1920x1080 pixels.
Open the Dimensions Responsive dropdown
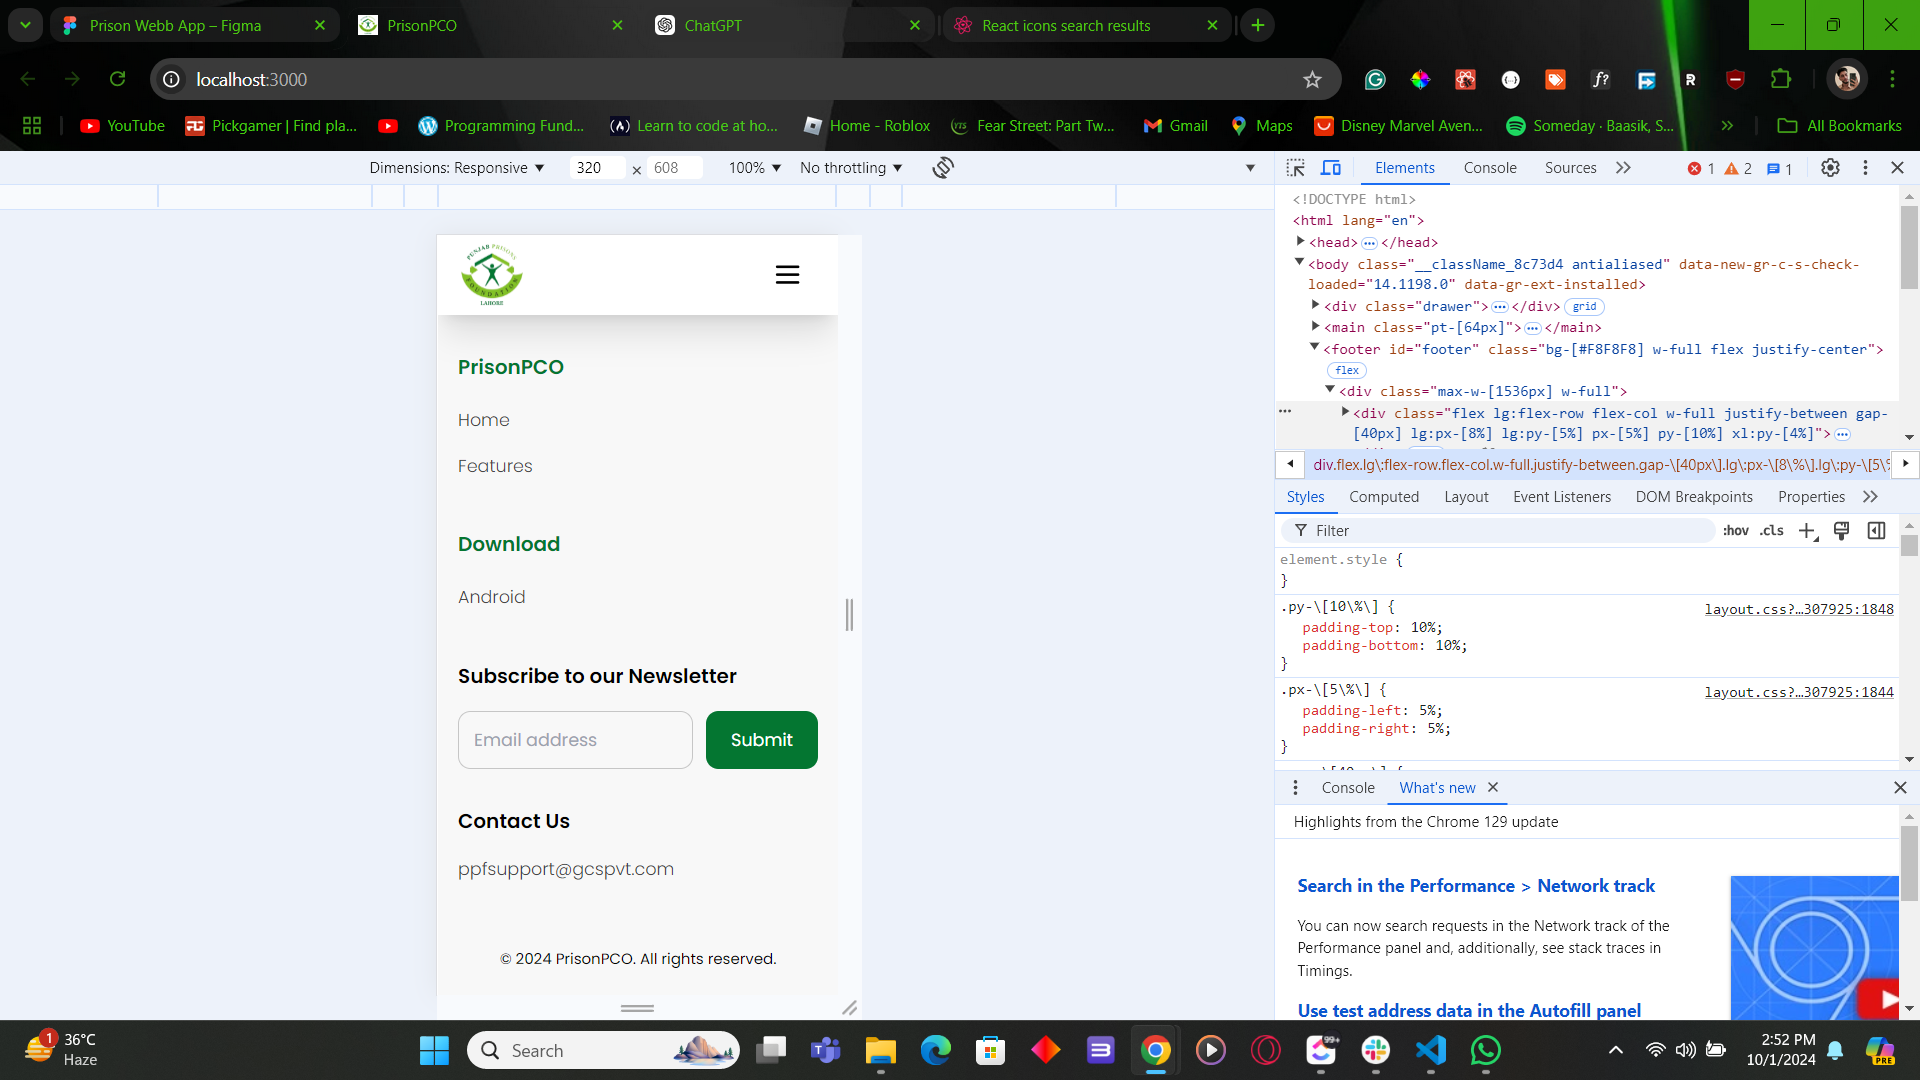457,168
